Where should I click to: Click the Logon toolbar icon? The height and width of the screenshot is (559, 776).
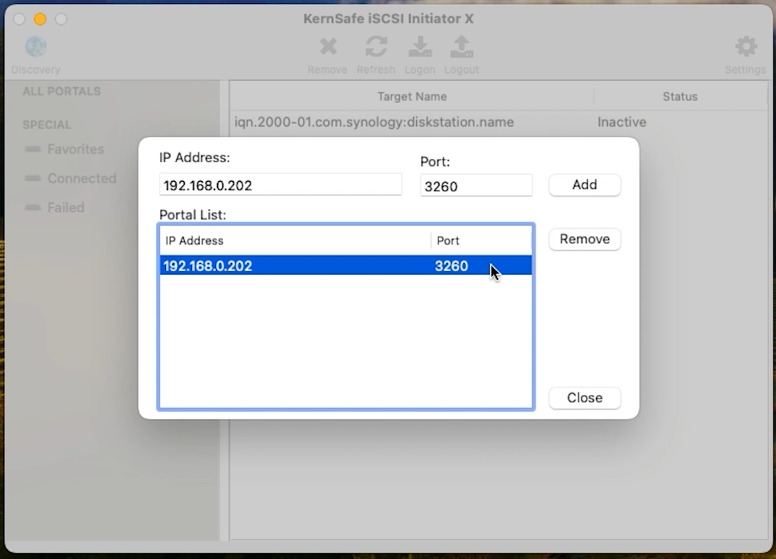point(420,47)
